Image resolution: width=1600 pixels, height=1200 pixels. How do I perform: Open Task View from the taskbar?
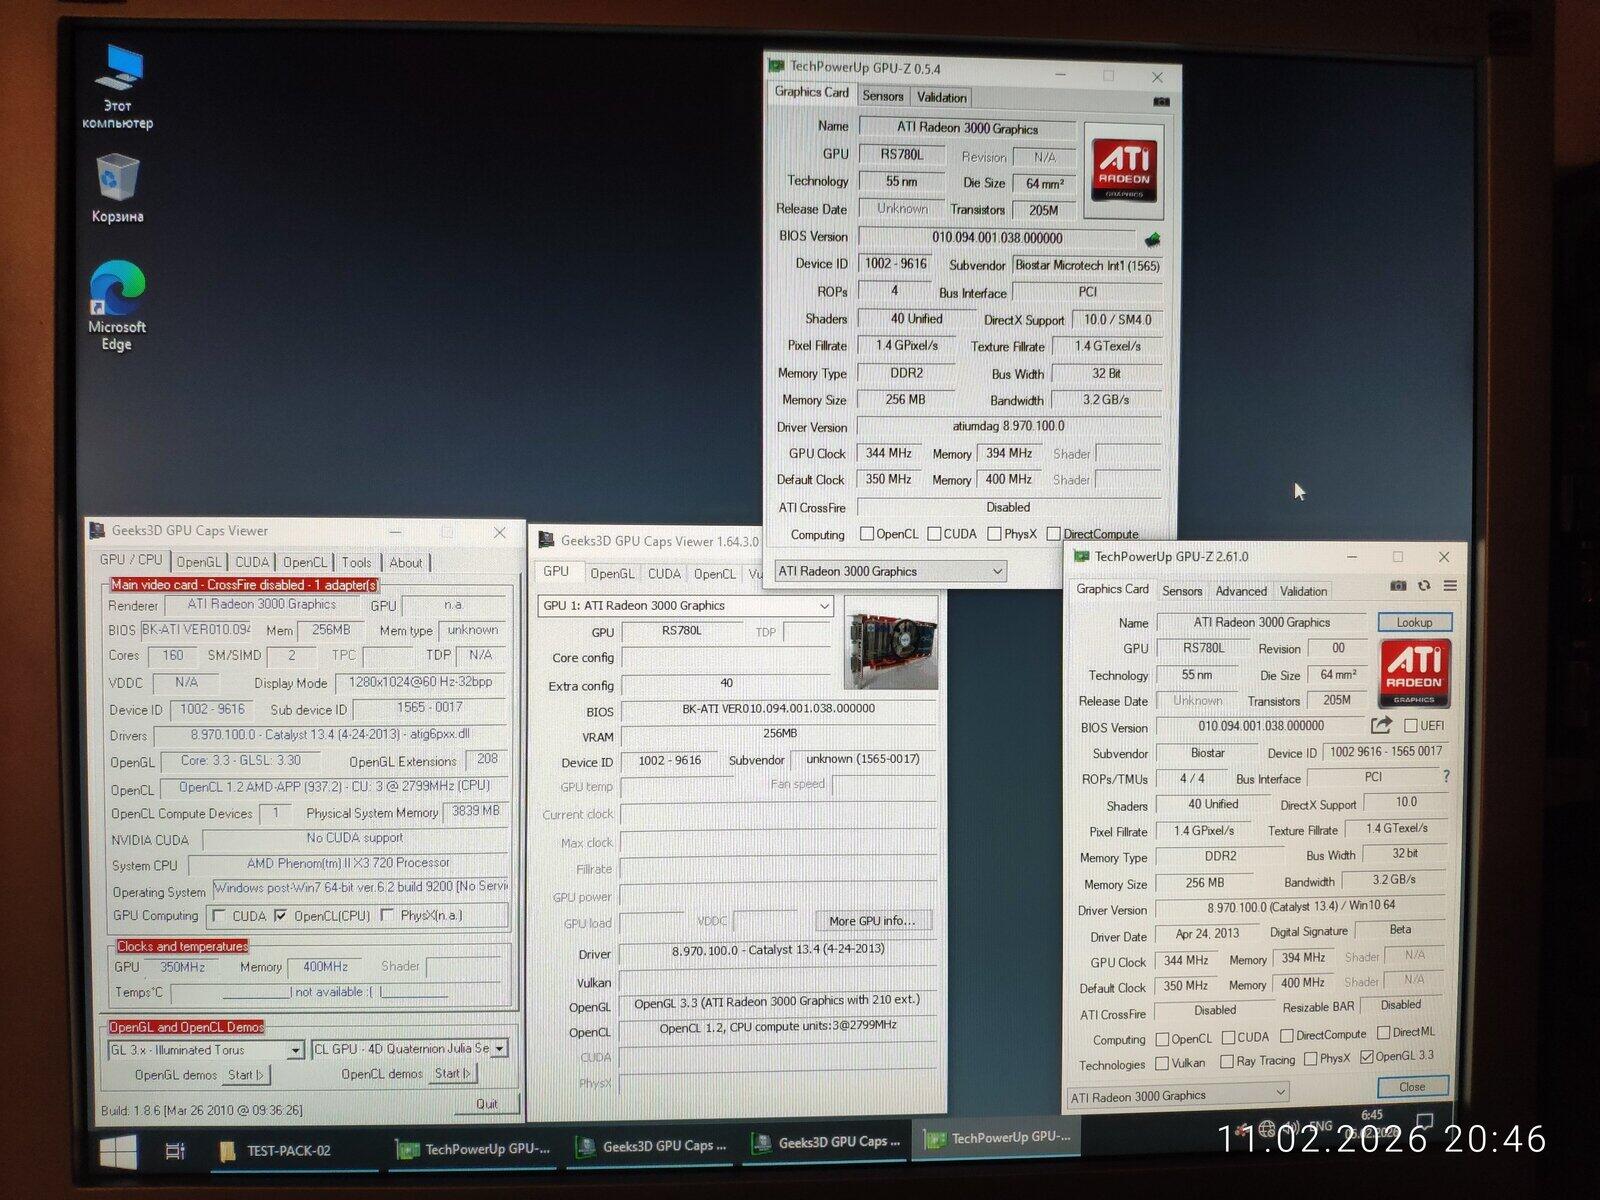pos(175,1151)
